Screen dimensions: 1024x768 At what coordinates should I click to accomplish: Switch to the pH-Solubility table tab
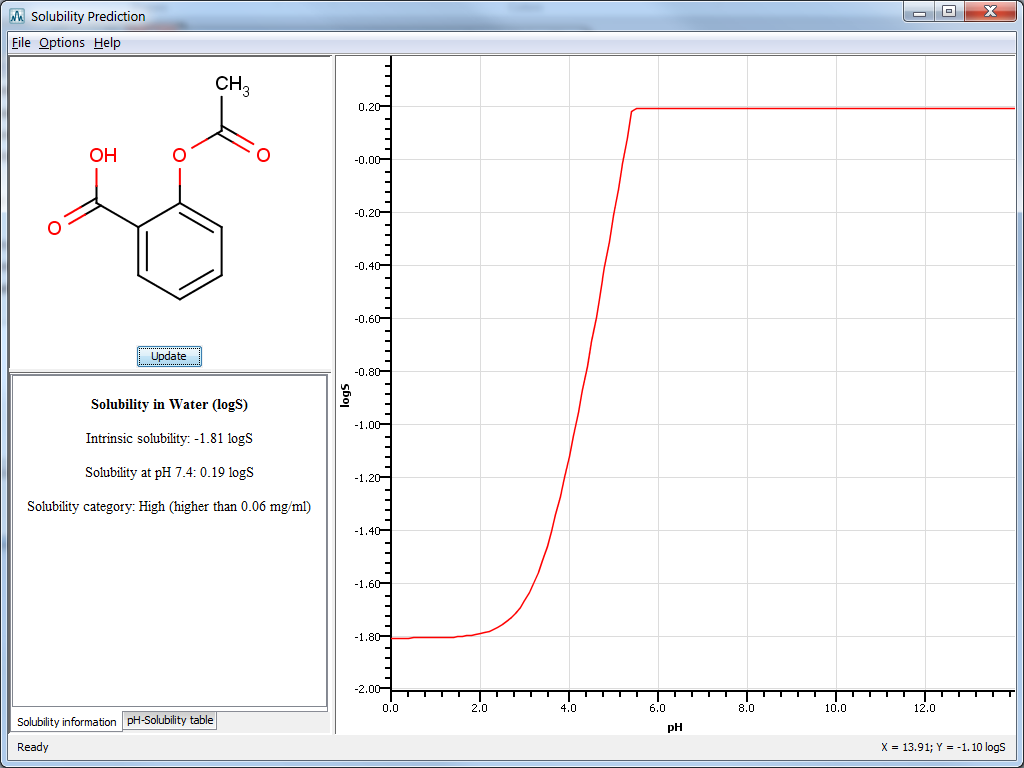pyautogui.click(x=170, y=720)
